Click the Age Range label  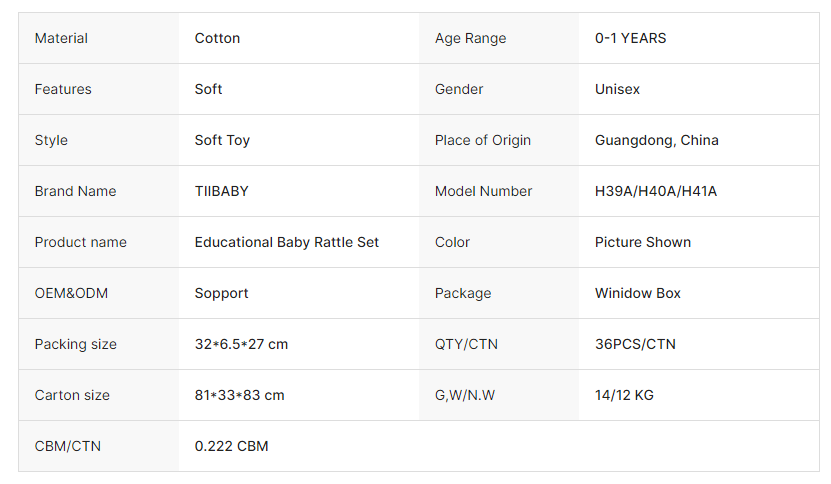pos(470,38)
